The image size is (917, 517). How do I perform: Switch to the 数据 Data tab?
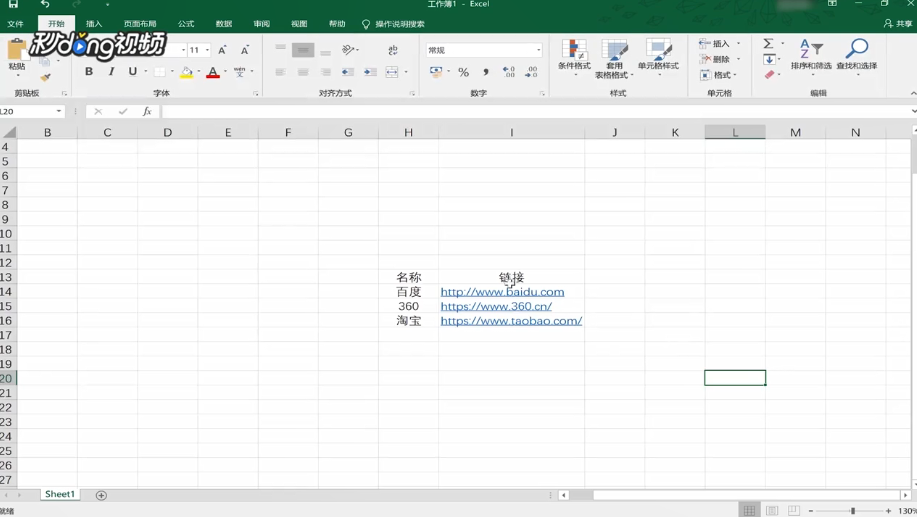[224, 24]
